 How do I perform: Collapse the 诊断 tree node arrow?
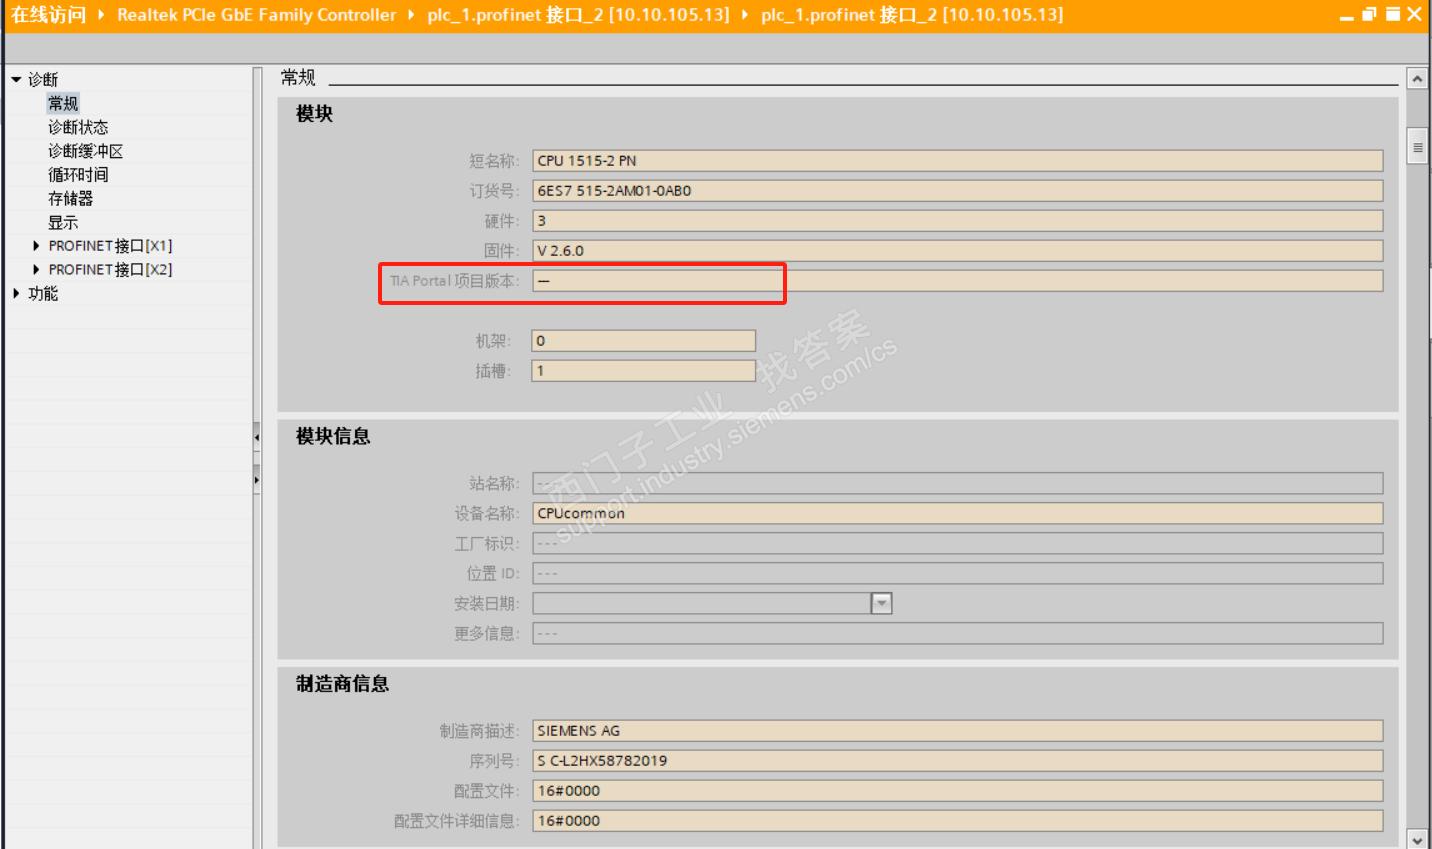click(x=16, y=79)
